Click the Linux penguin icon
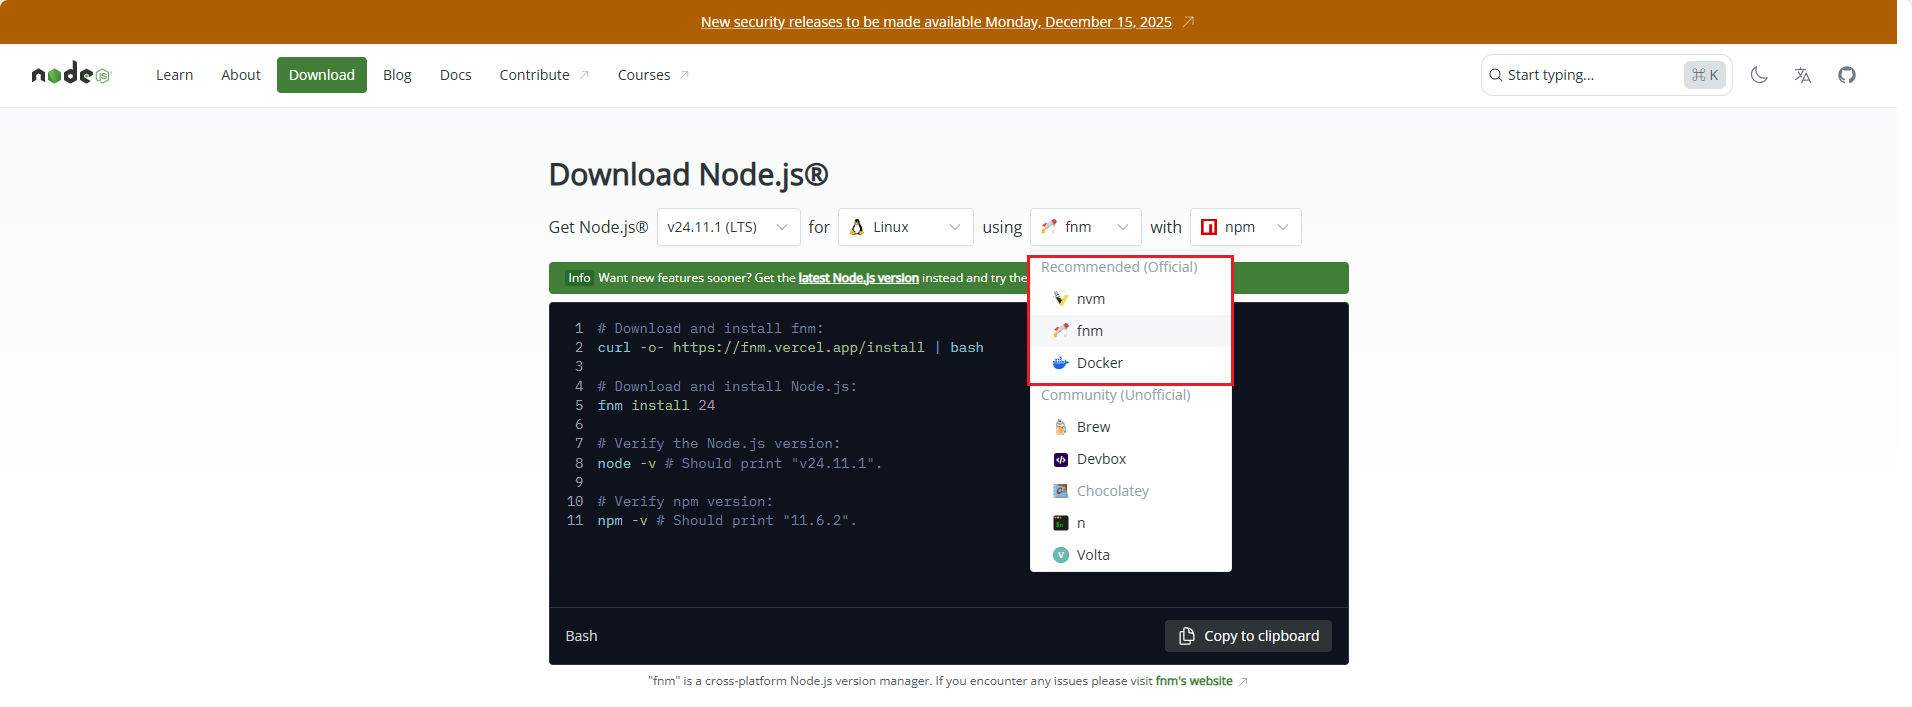Screen dimensions: 1912x707 point(857,227)
